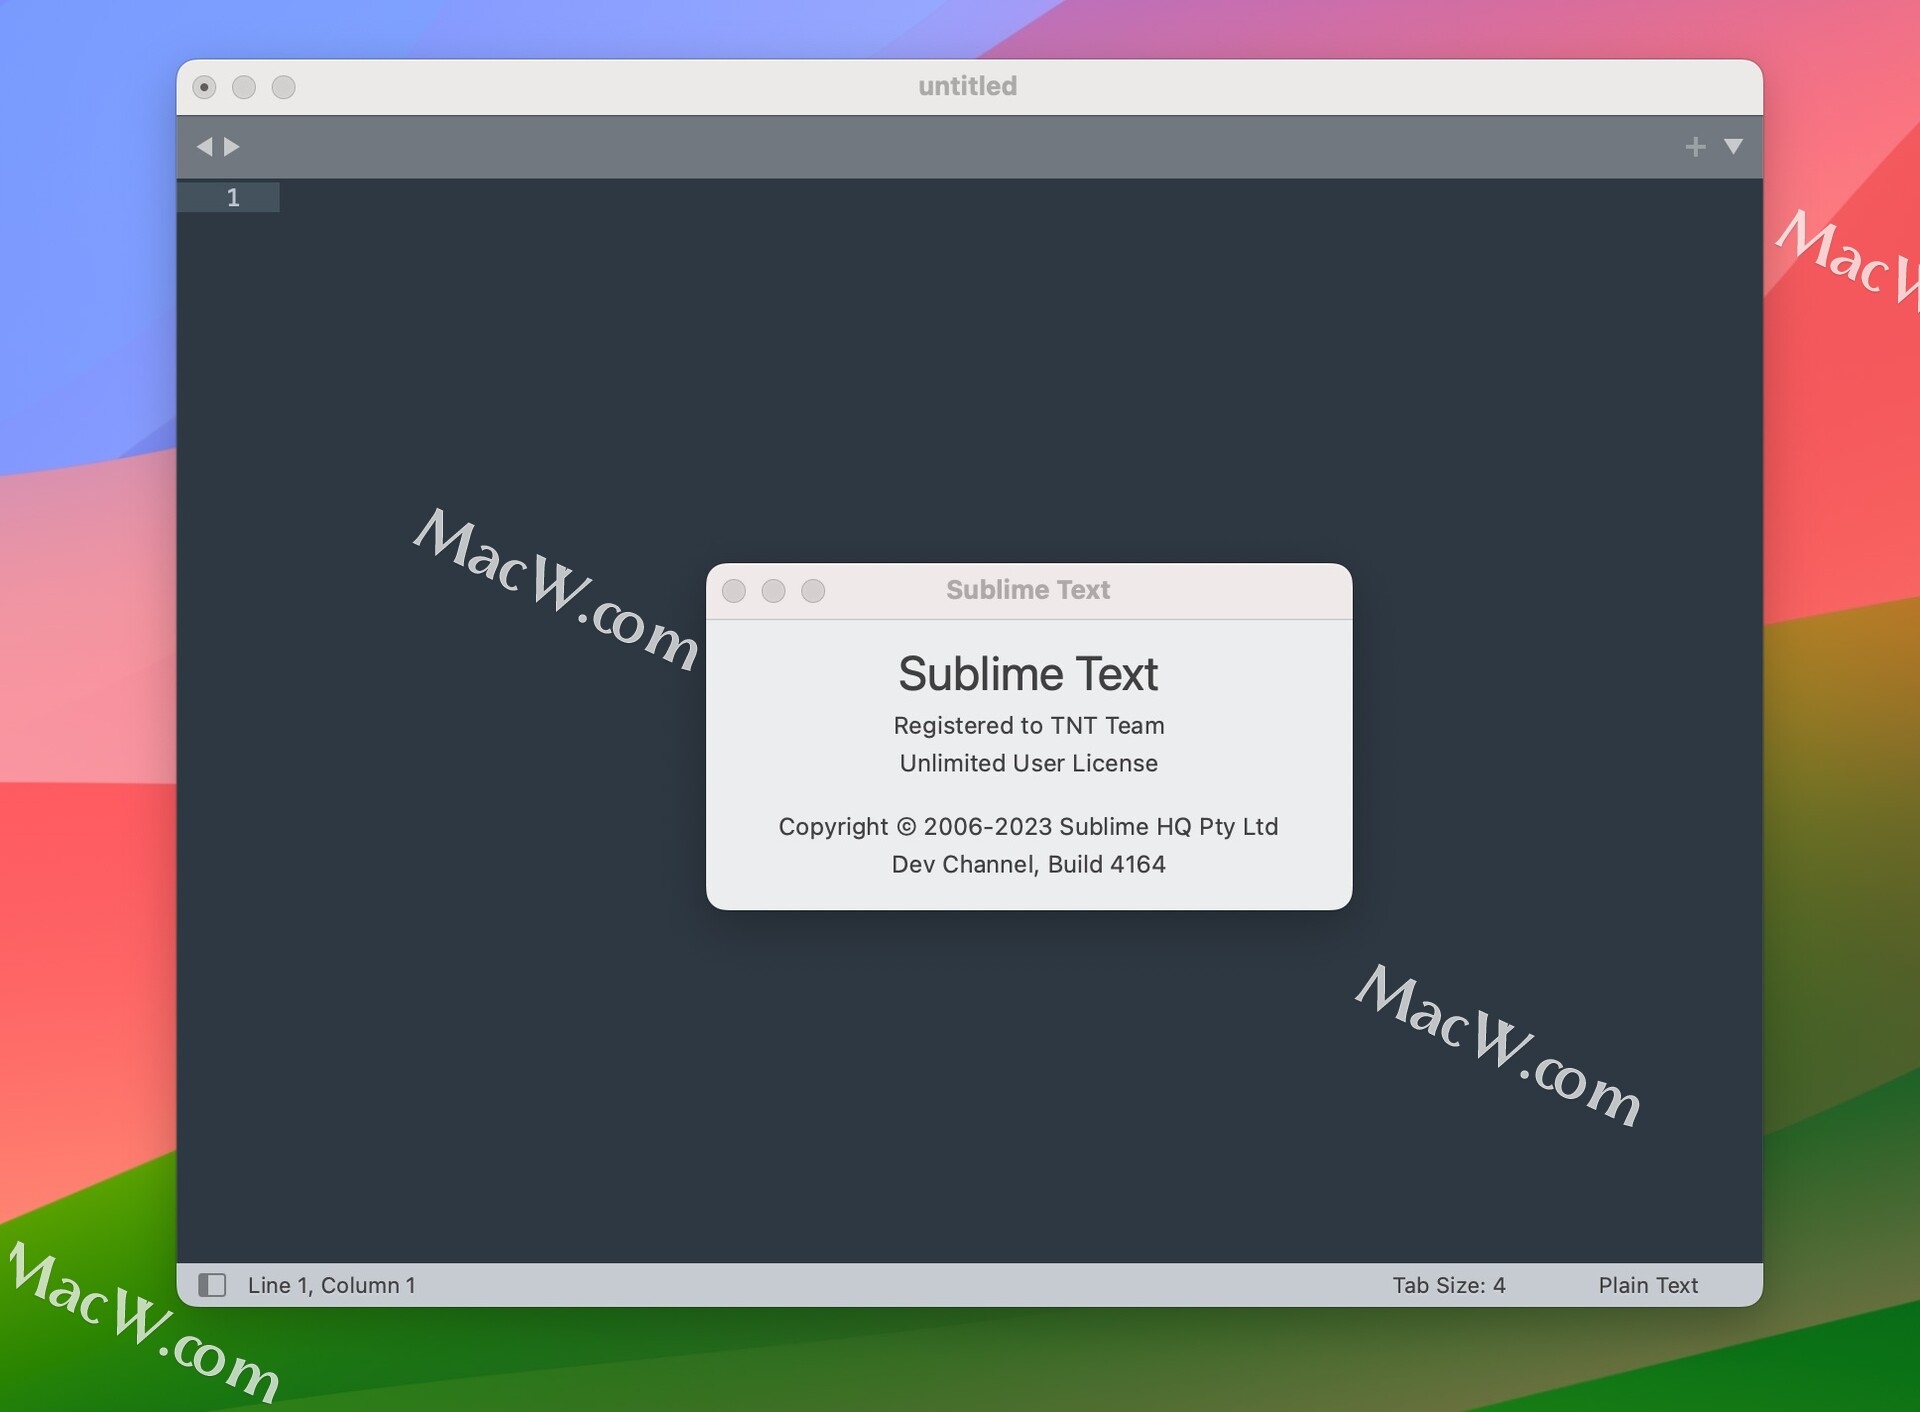Click the large Sublime Text heading
This screenshot has width=1920, height=1412.
click(1029, 674)
